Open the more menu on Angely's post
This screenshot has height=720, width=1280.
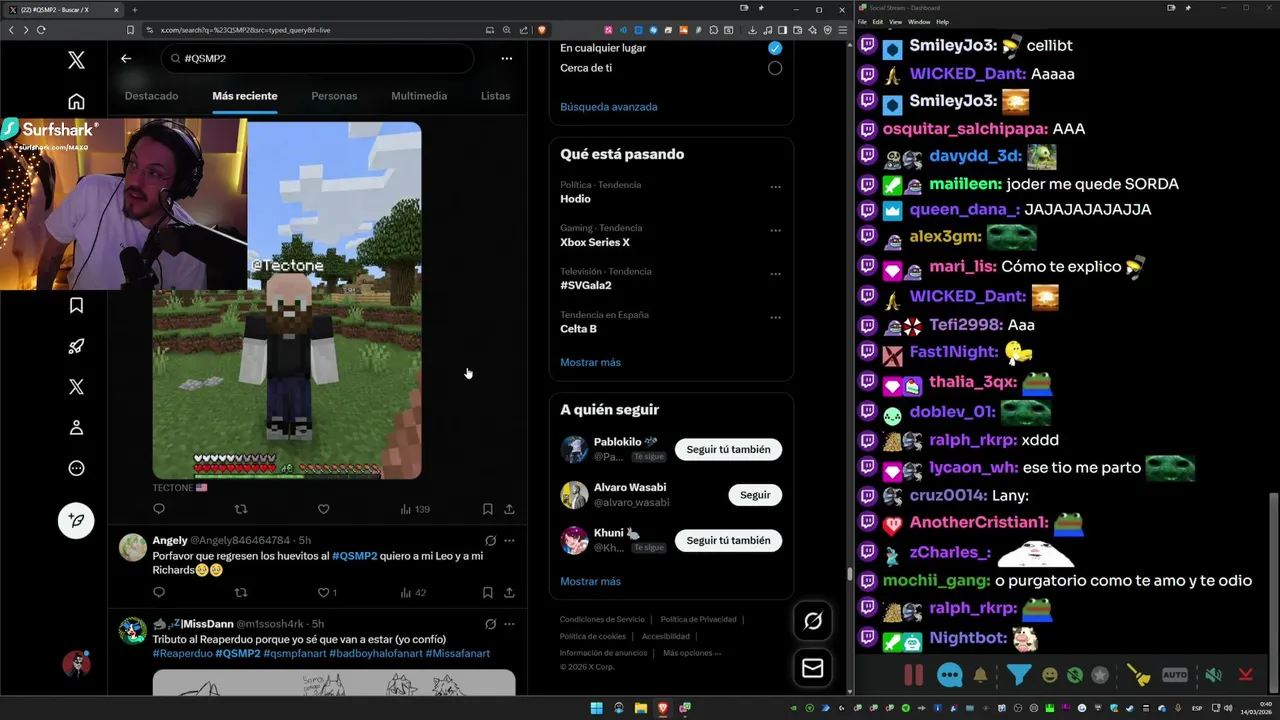click(x=509, y=540)
